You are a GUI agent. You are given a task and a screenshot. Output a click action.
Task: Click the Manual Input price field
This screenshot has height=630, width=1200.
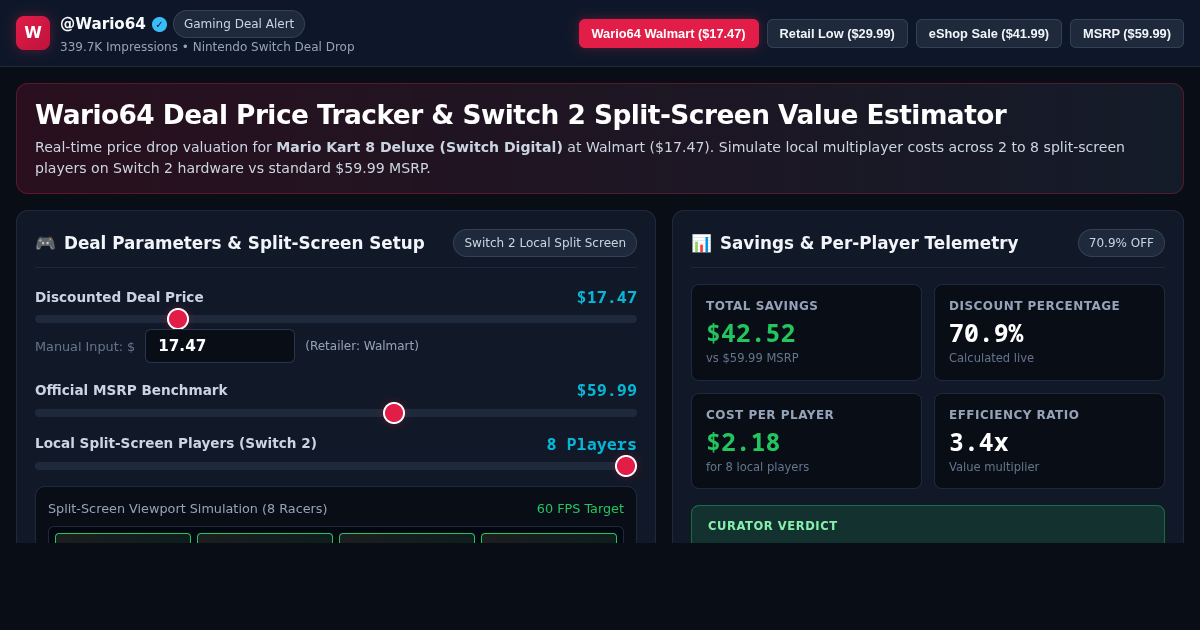coord(220,346)
